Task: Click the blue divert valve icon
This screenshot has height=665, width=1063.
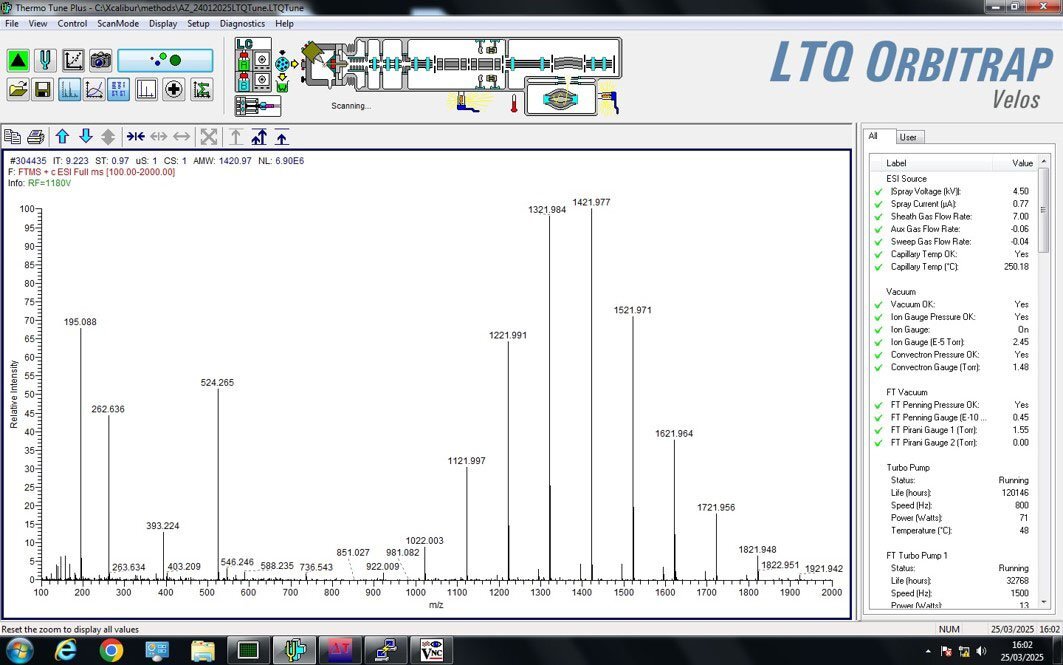Action: pos(282,64)
